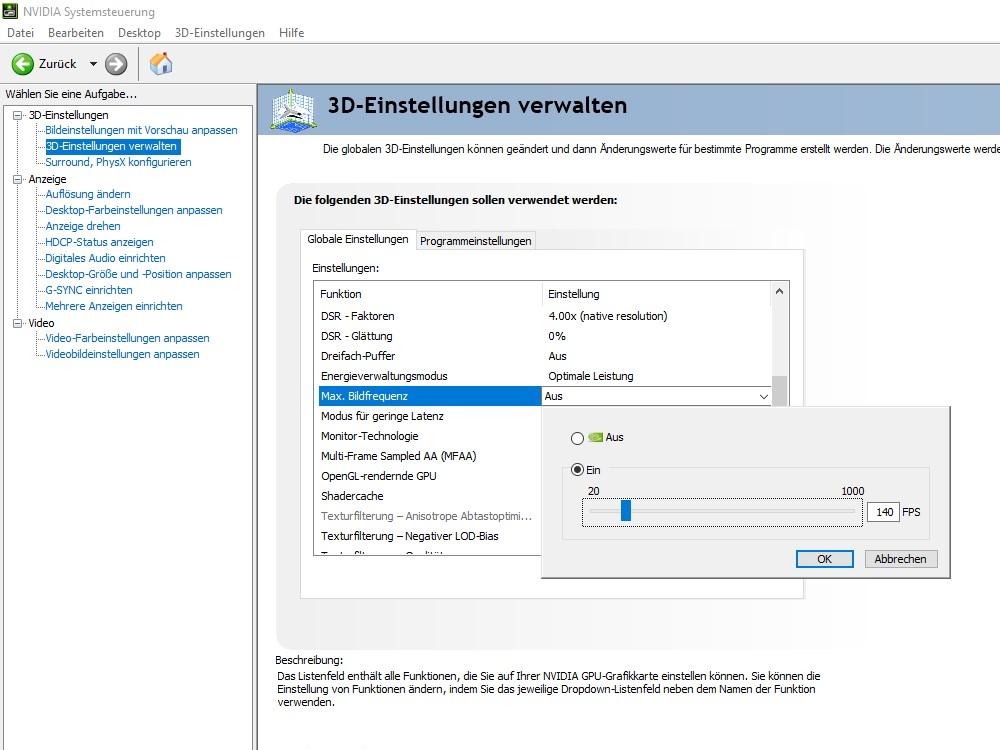Select the Modus für geringe Latenz row
1000x750 pixels.
[429, 416]
